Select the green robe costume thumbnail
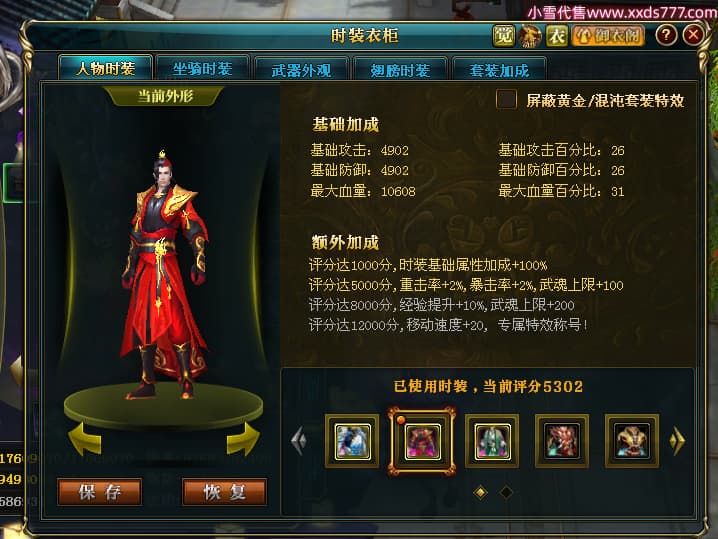The width and height of the screenshot is (718, 539). (492, 441)
